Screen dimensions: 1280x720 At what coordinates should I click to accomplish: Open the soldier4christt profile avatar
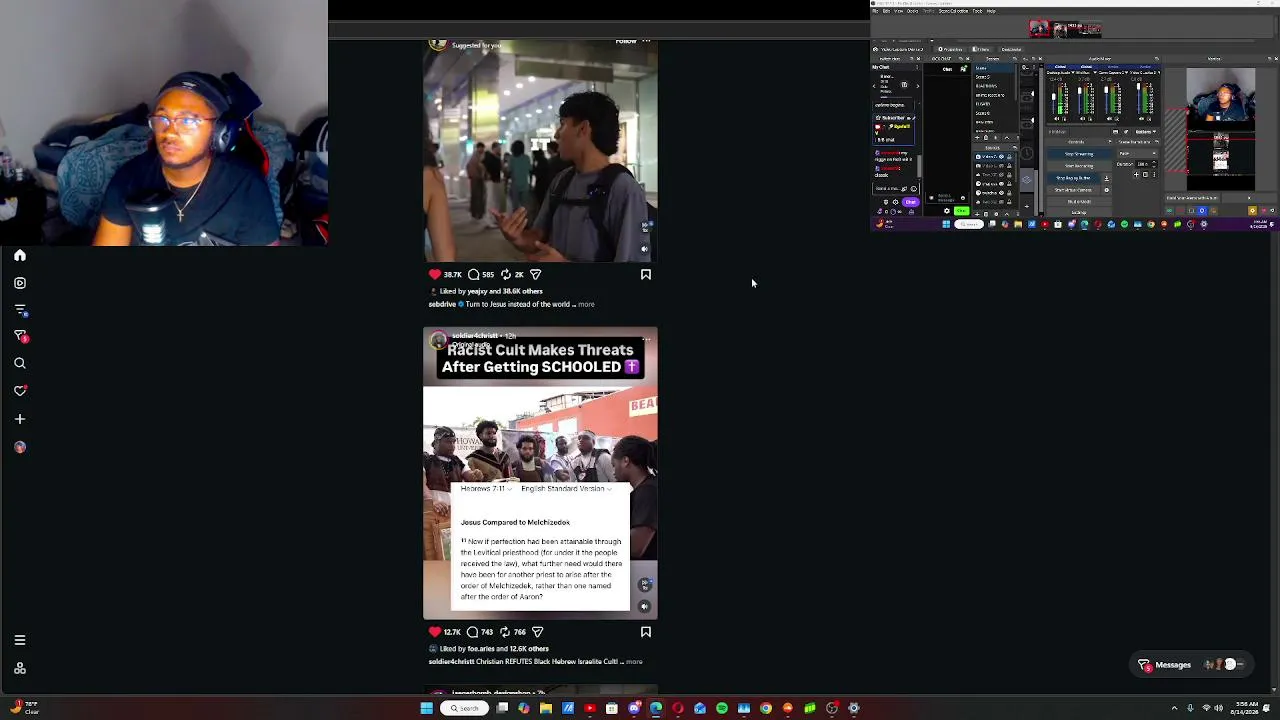point(438,341)
